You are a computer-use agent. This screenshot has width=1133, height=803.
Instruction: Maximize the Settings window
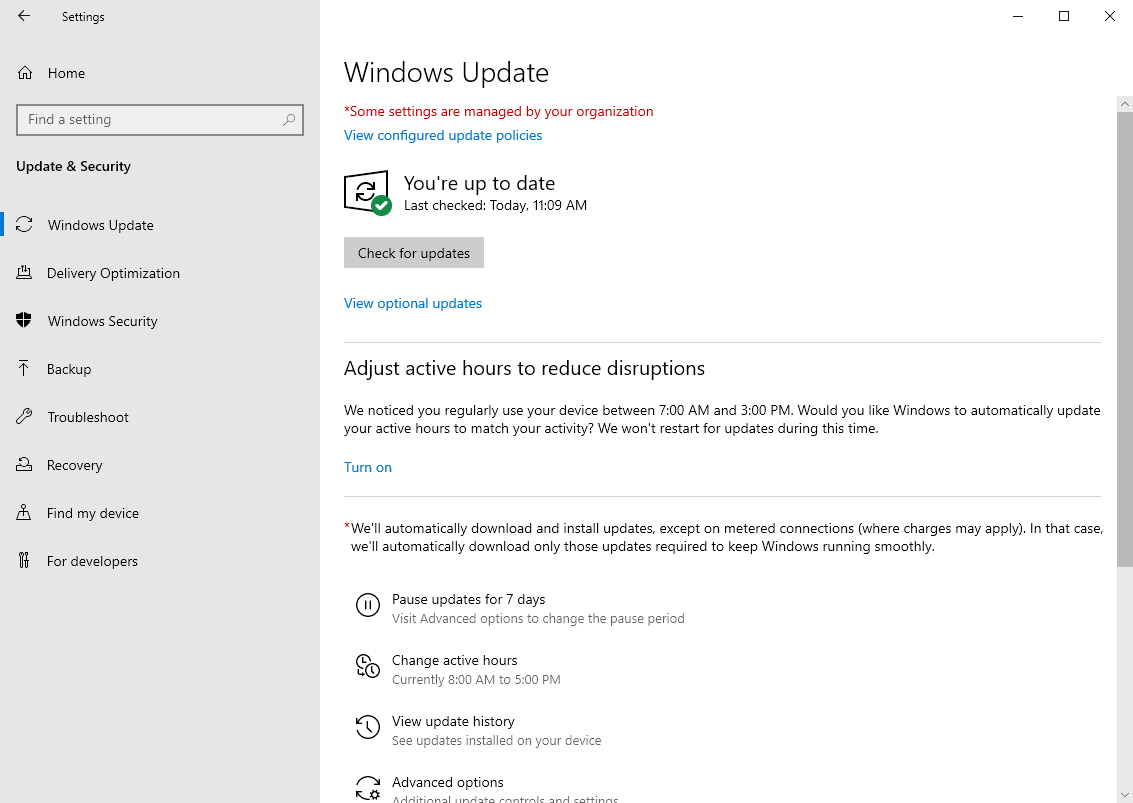1064,16
